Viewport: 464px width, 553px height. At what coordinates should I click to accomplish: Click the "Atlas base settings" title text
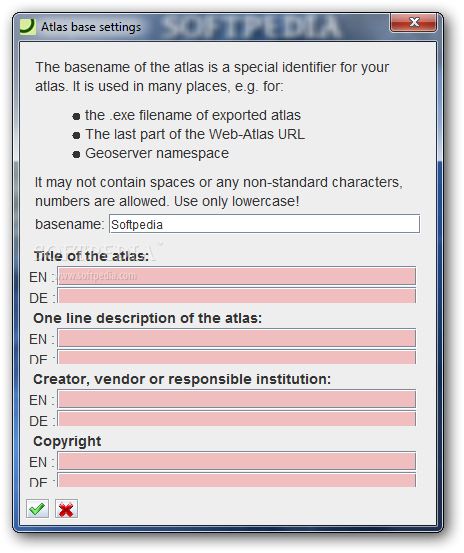[x=91, y=27]
